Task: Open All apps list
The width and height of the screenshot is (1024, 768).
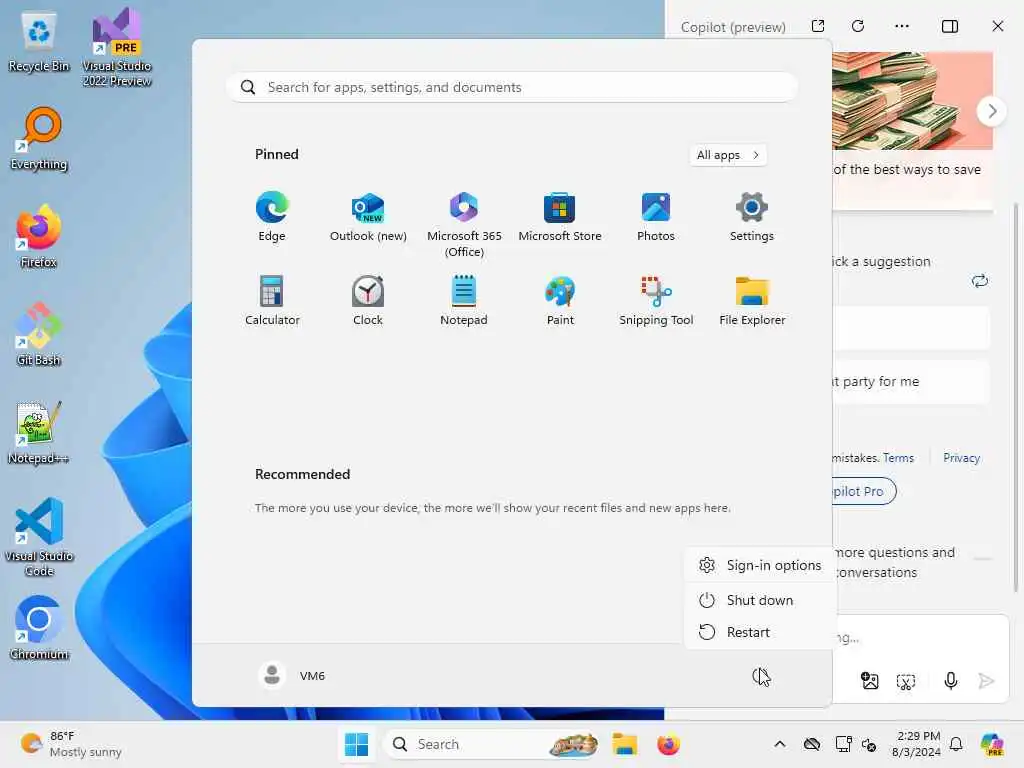Action: [x=728, y=155]
